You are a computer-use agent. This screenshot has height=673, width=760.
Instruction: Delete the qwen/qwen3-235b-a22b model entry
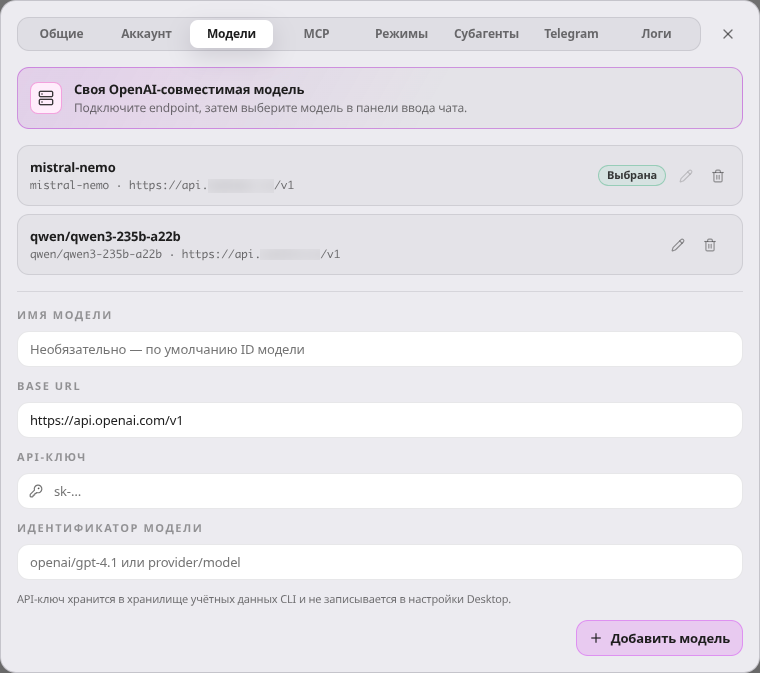click(710, 245)
